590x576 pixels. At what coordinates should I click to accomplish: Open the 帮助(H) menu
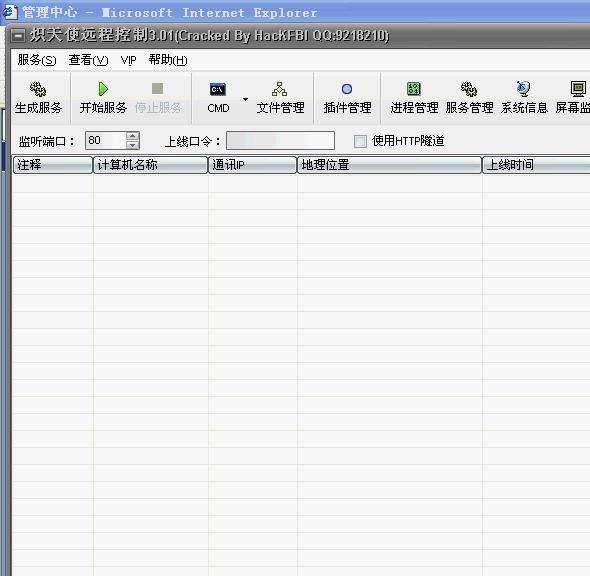(168, 60)
